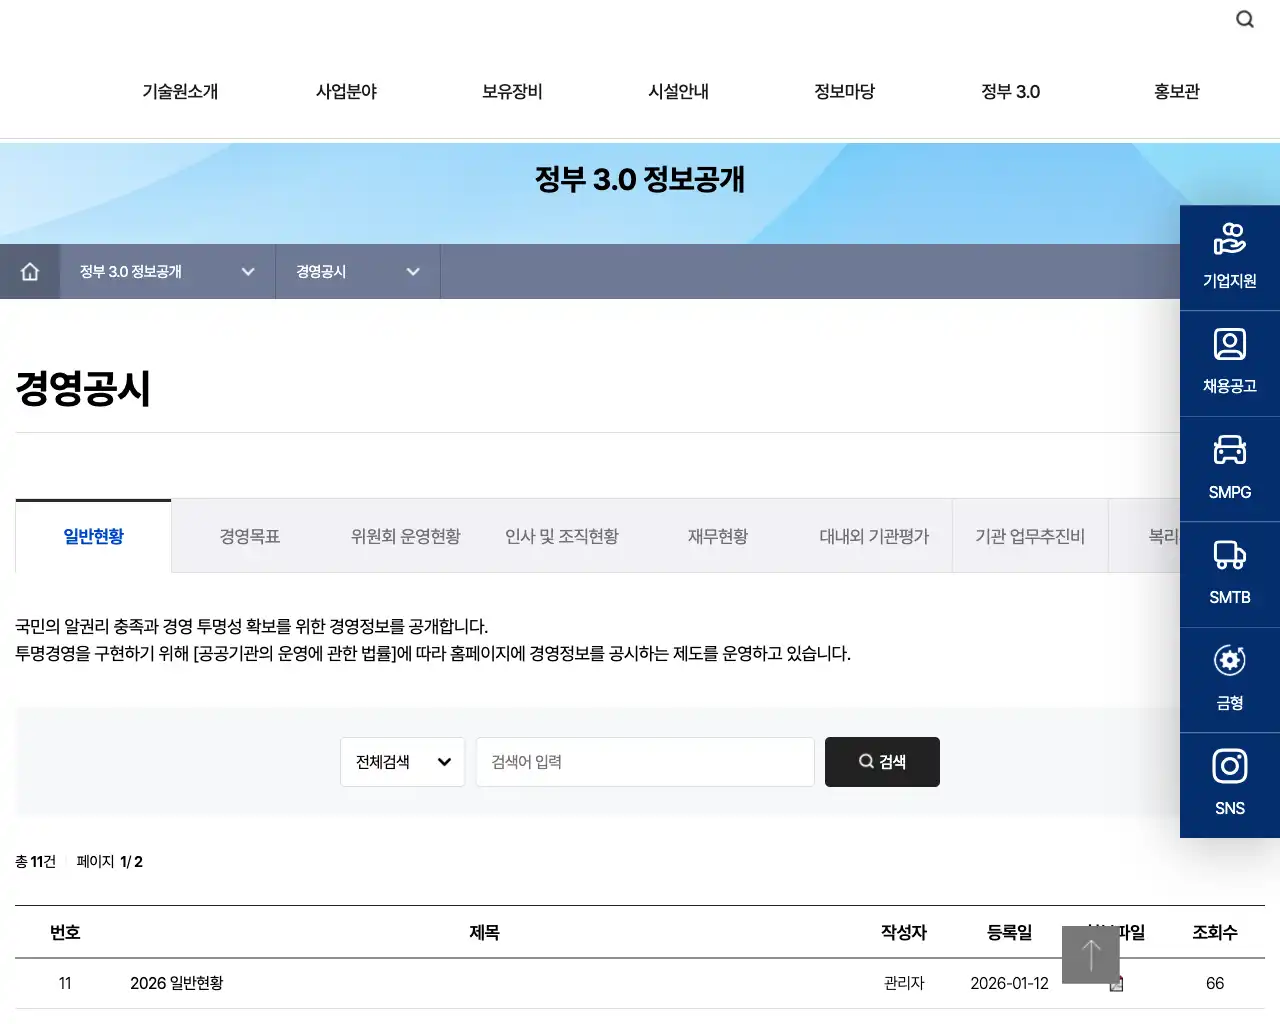Expand the 정부 3.0 정보공개 breadcrumb dropdown
This screenshot has height=1024, width=1280.
click(x=248, y=271)
